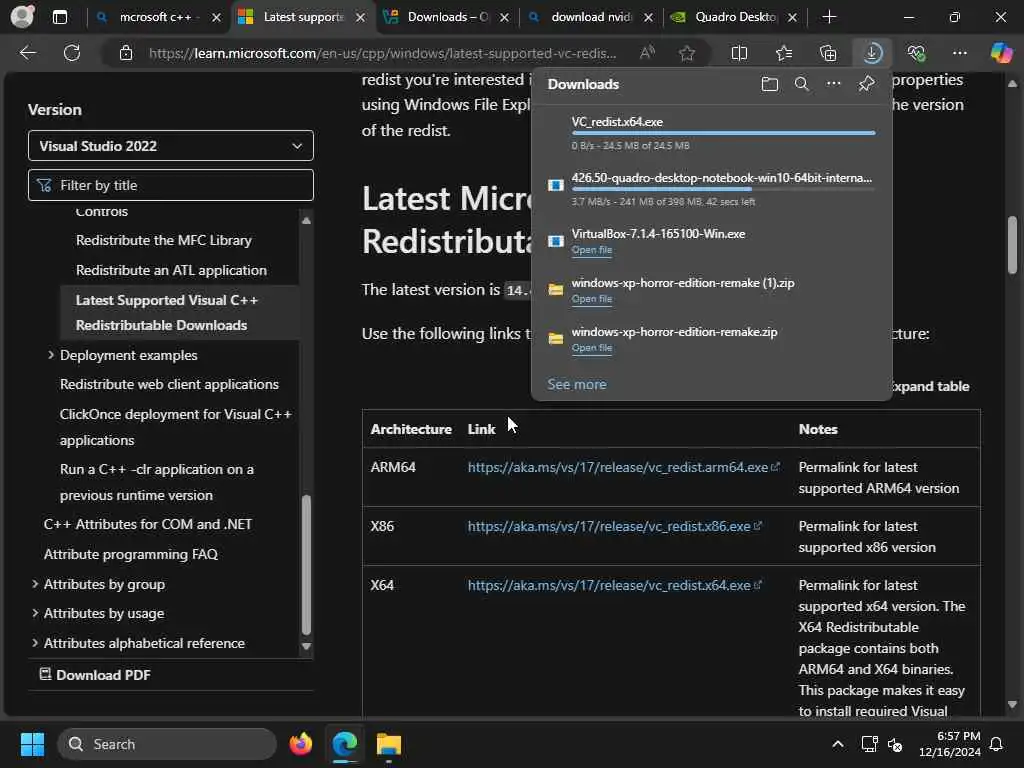Click the Filter by title input

(170, 185)
